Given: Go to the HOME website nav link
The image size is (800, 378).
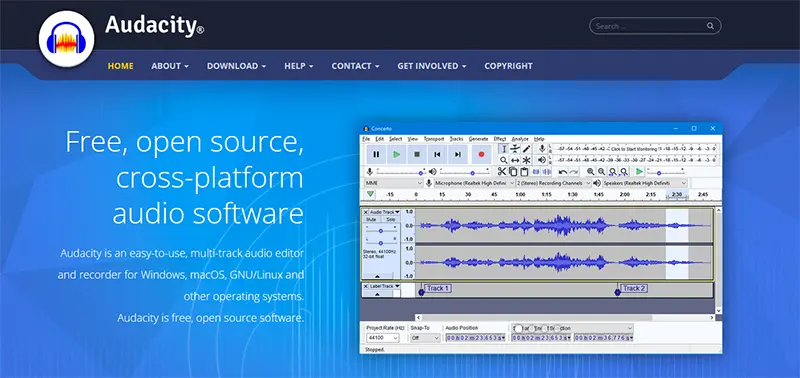Looking at the screenshot, I should 120,66.
